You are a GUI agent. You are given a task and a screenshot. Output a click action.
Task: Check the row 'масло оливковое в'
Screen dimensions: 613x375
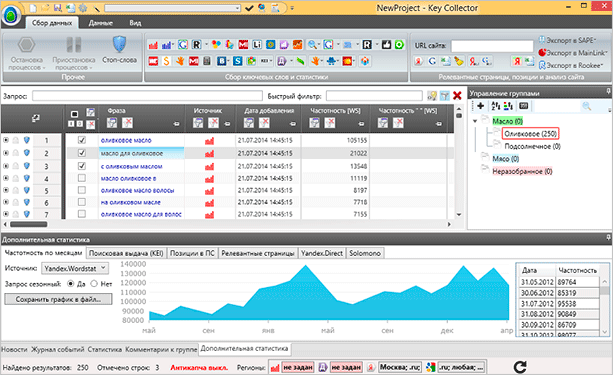82,178
